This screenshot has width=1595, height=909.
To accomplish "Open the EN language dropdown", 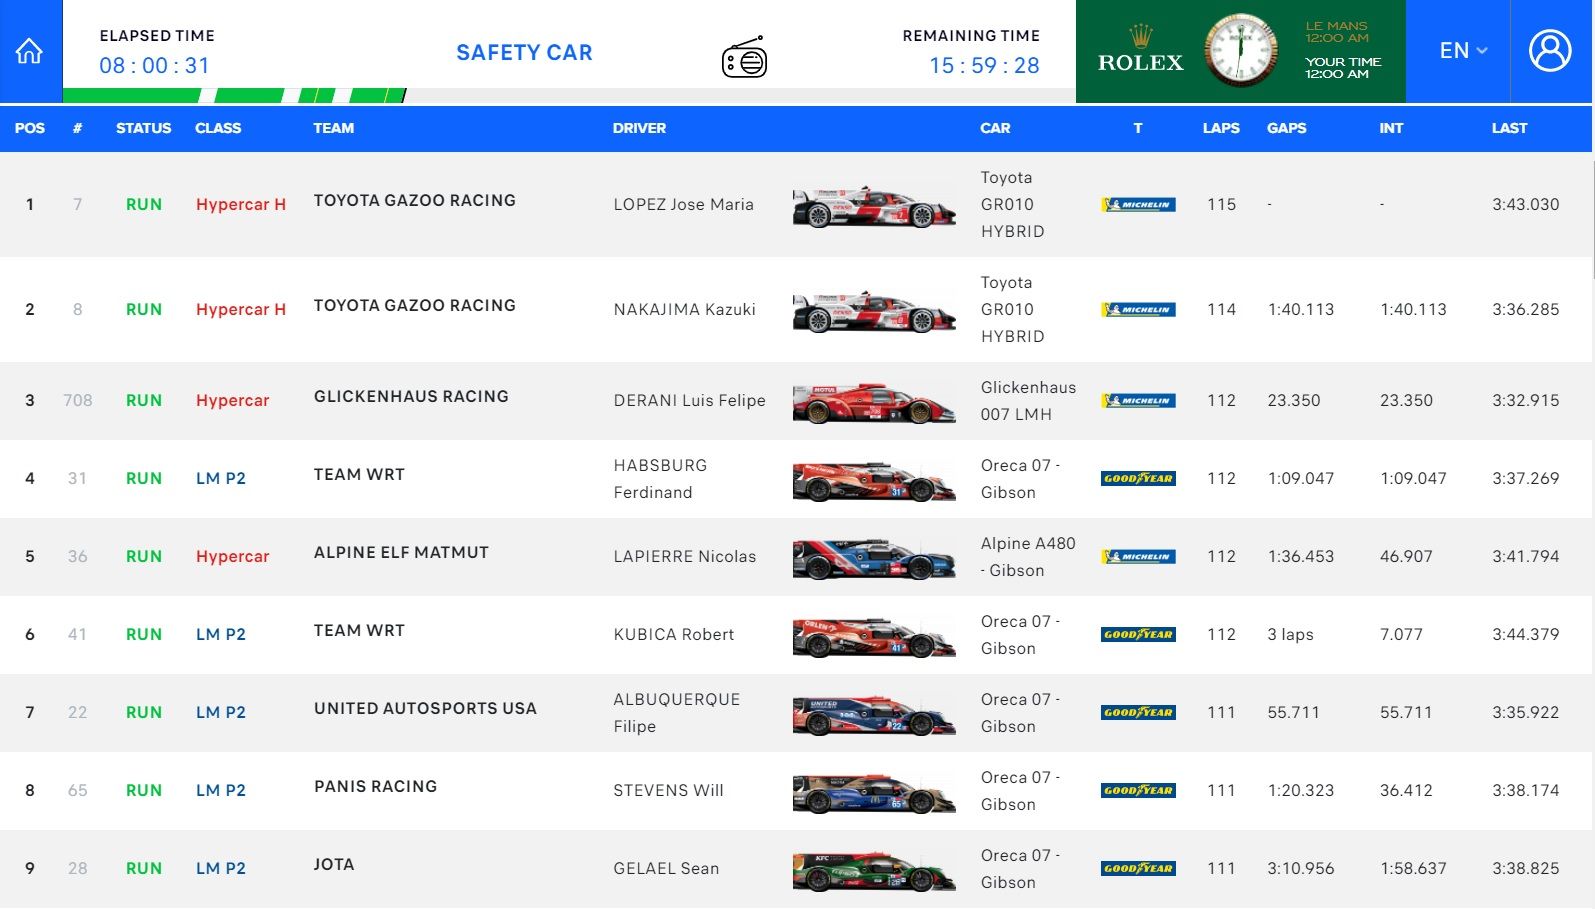I will click(x=1463, y=51).
